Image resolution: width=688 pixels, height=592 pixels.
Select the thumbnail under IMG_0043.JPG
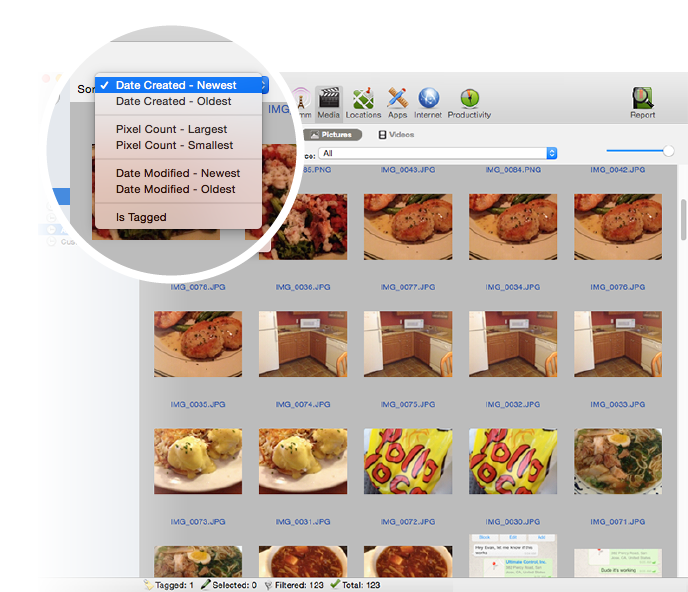(408, 227)
